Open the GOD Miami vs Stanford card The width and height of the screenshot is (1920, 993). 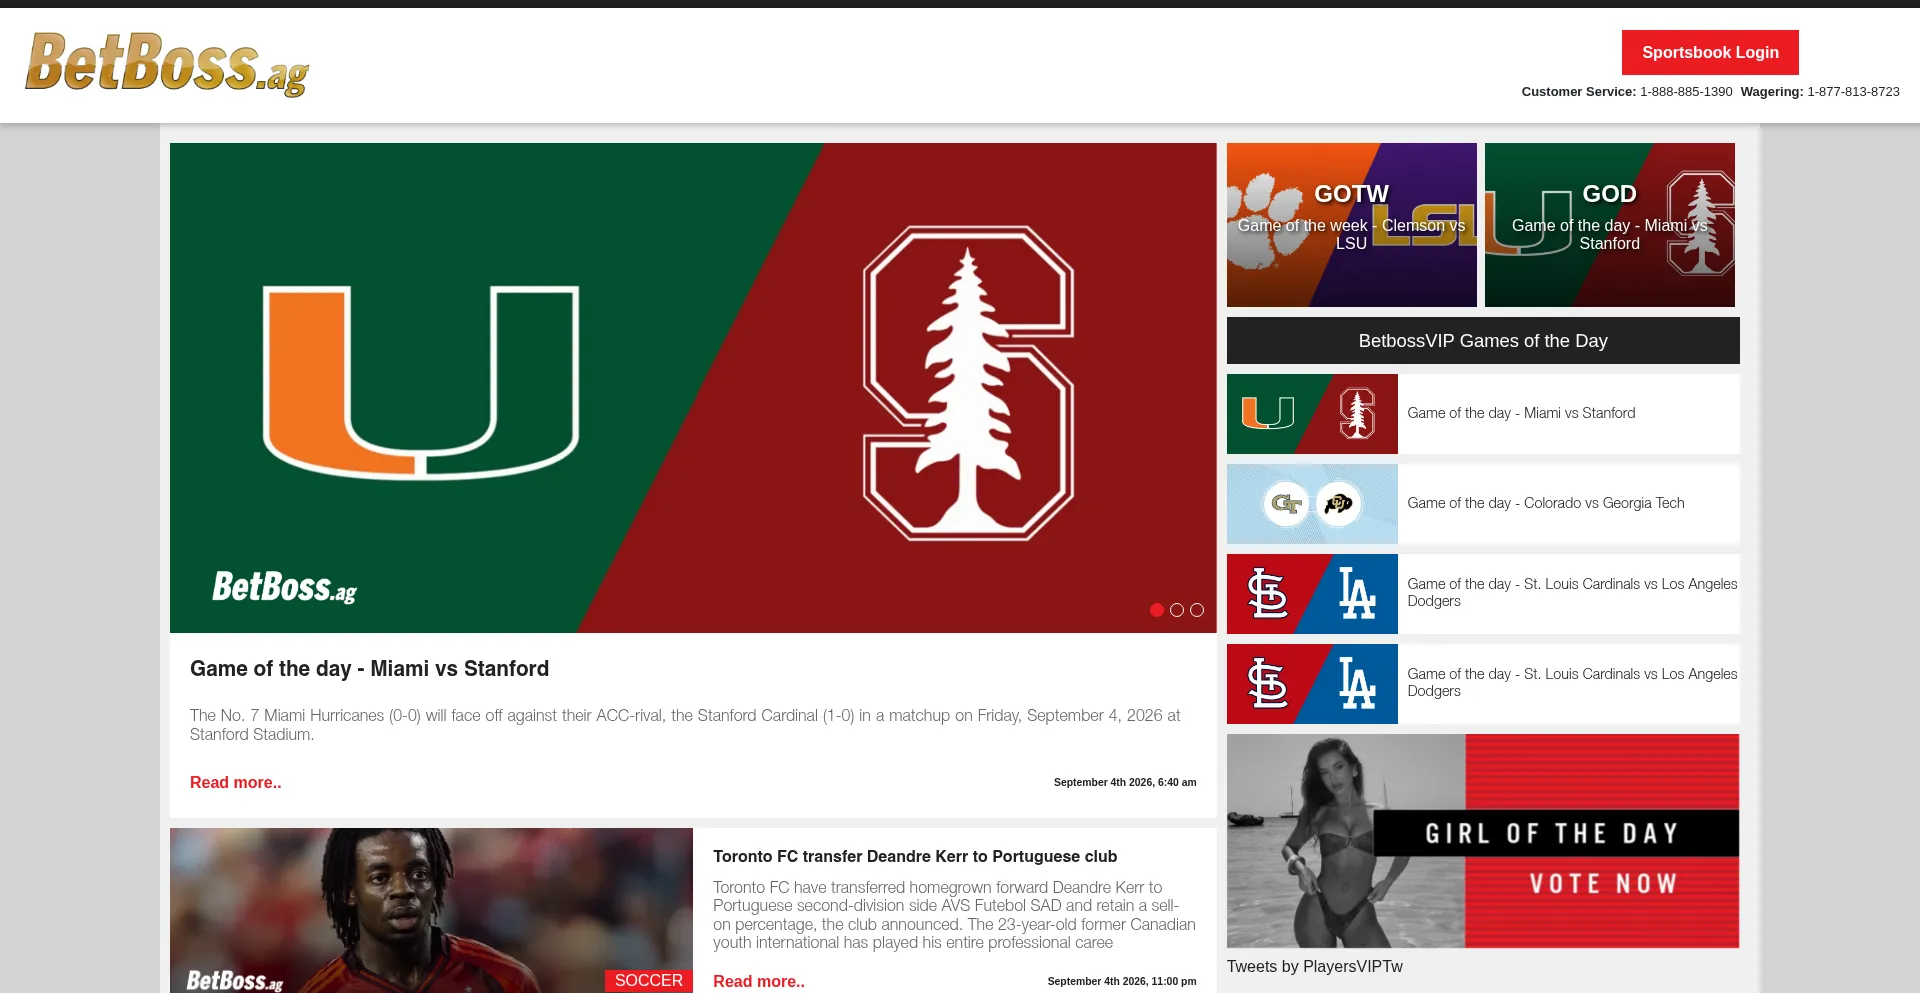coord(1610,225)
